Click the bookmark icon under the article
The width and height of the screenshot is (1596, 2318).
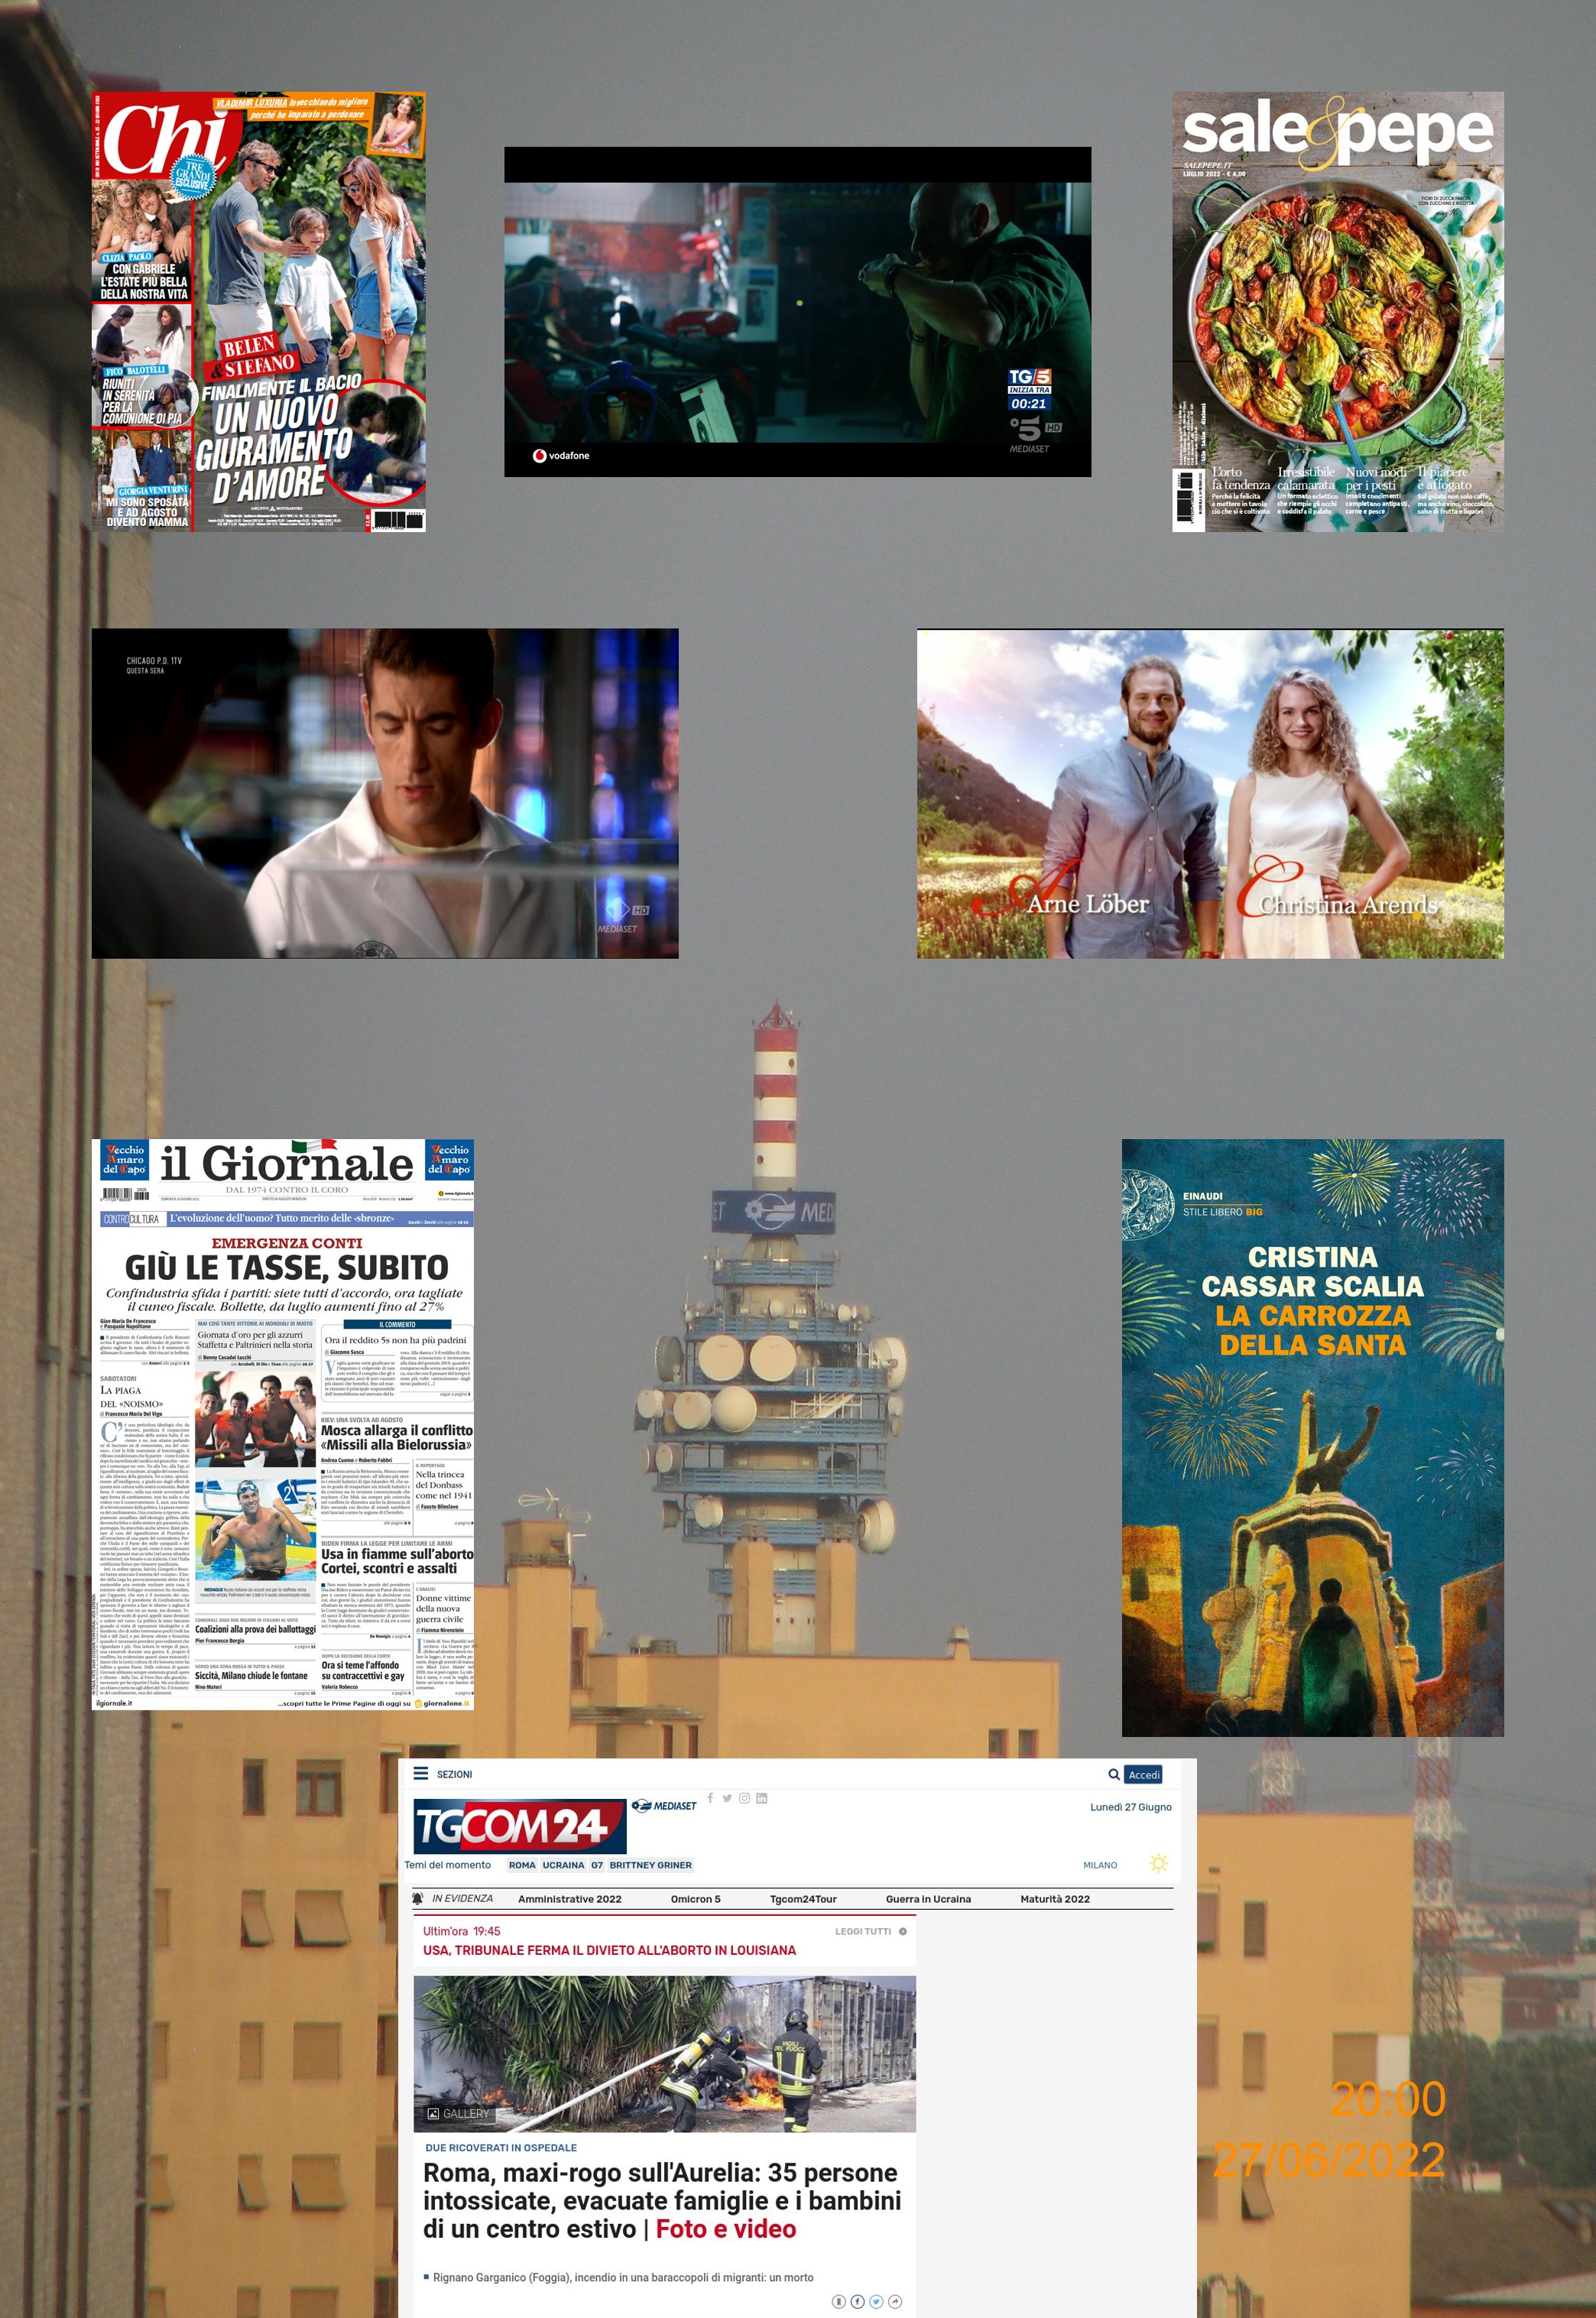coord(839,2301)
